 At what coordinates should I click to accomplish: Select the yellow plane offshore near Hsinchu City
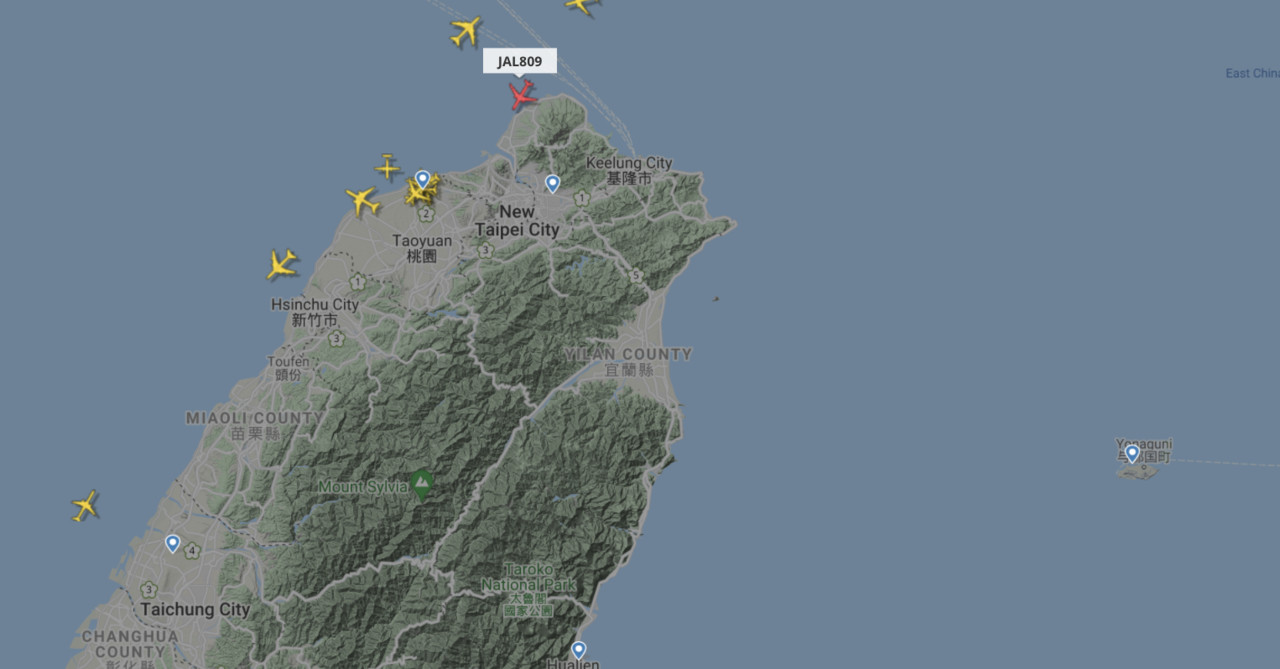point(282,265)
